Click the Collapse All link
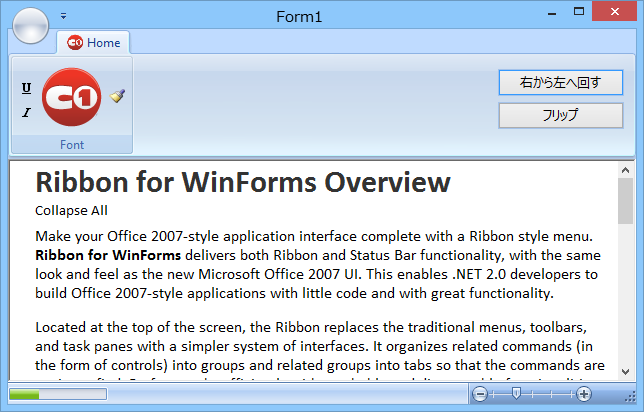This screenshot has height=412, width=644. [71, 210]
